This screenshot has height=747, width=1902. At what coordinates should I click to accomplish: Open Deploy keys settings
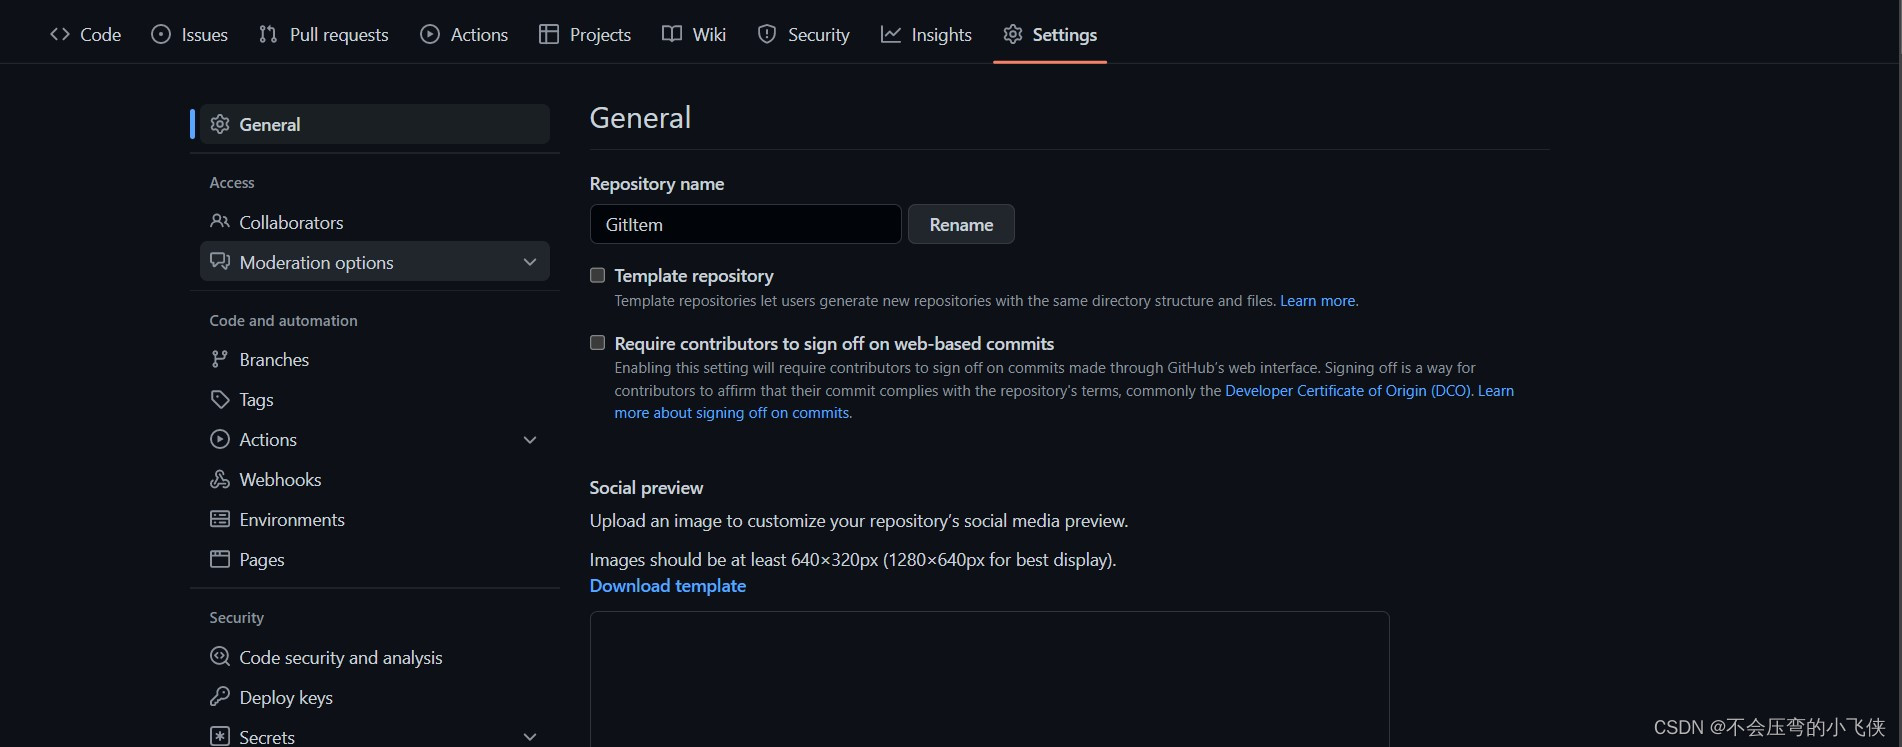[x=375, y=697]
